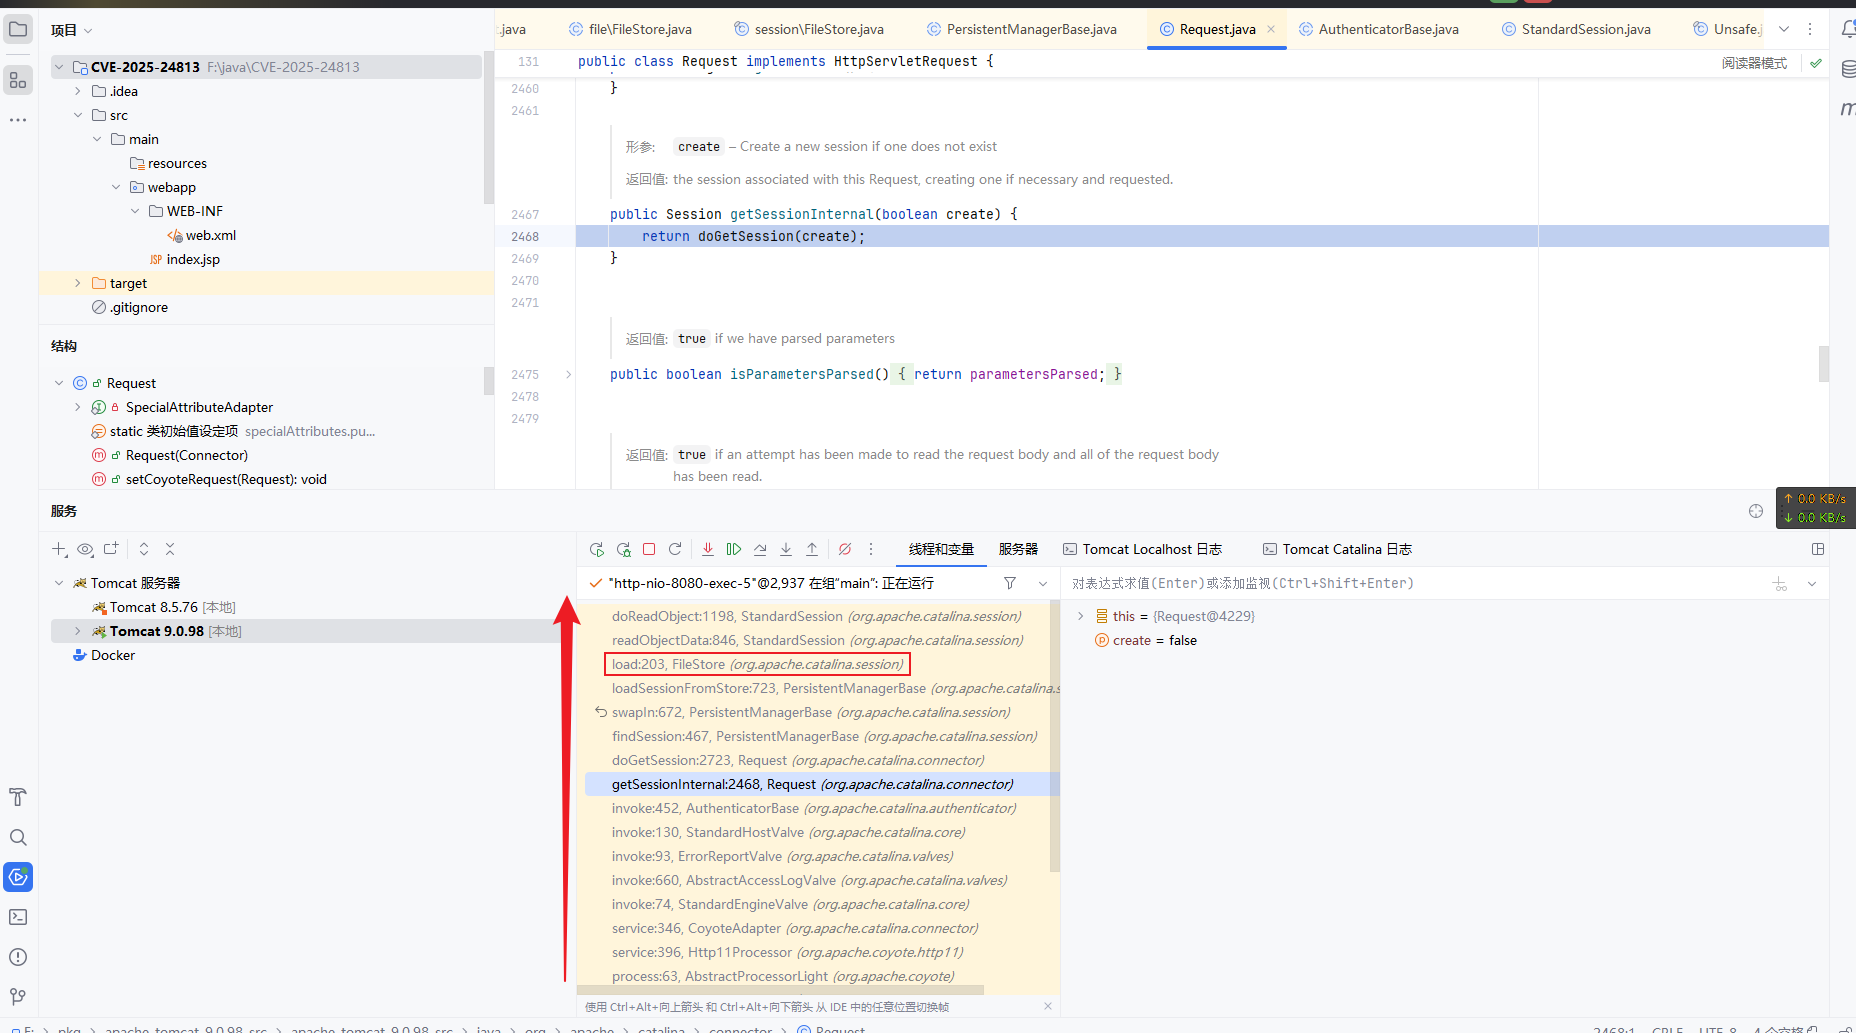This screenshot has width=1856, height=1033.
Task: Filter the thread frames list
Action: (x=1010, y=583)
